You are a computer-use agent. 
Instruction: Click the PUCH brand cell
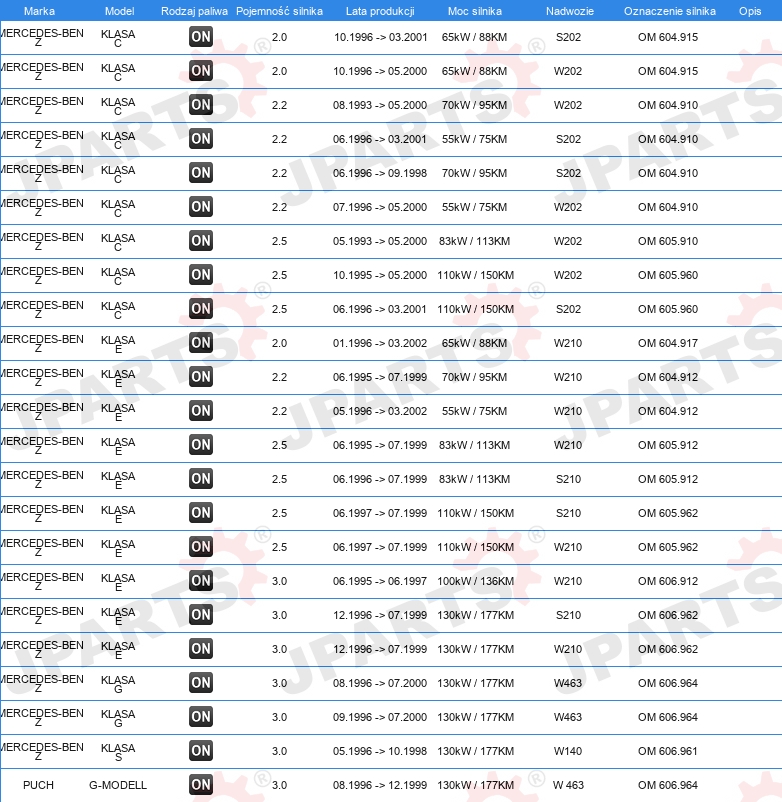point(38,785)
